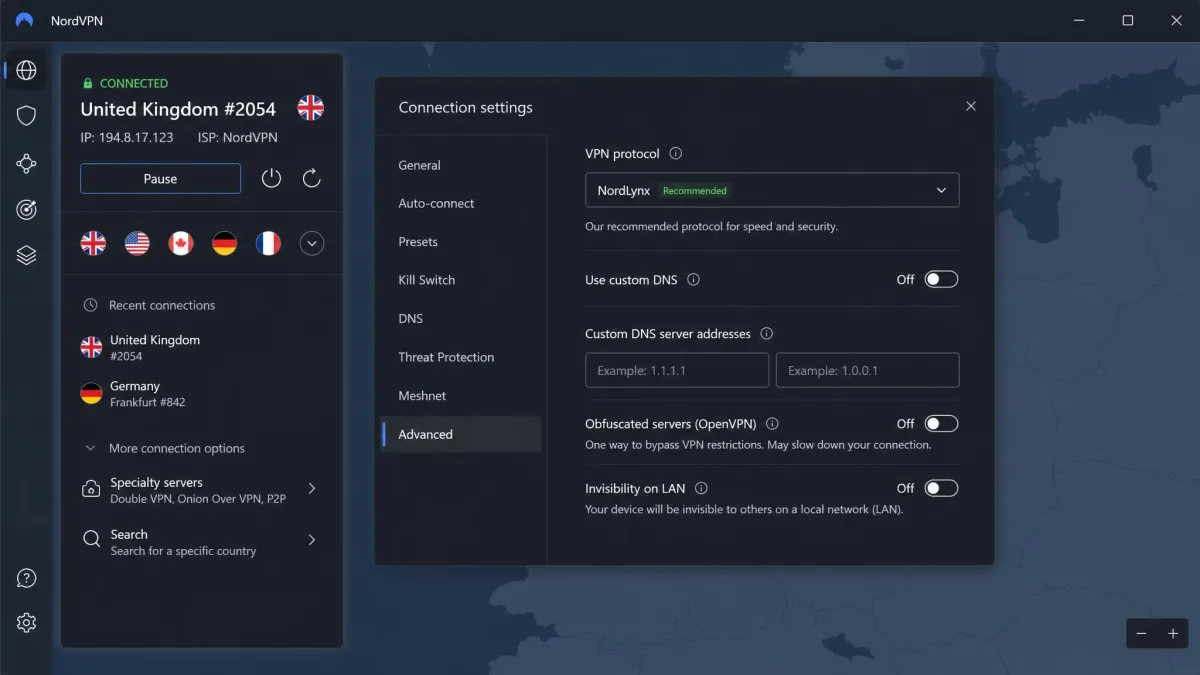Open the VPN protocol NordLynx dropdown
The width and height of the screenshot is (1200, 675).
point(772,190)
